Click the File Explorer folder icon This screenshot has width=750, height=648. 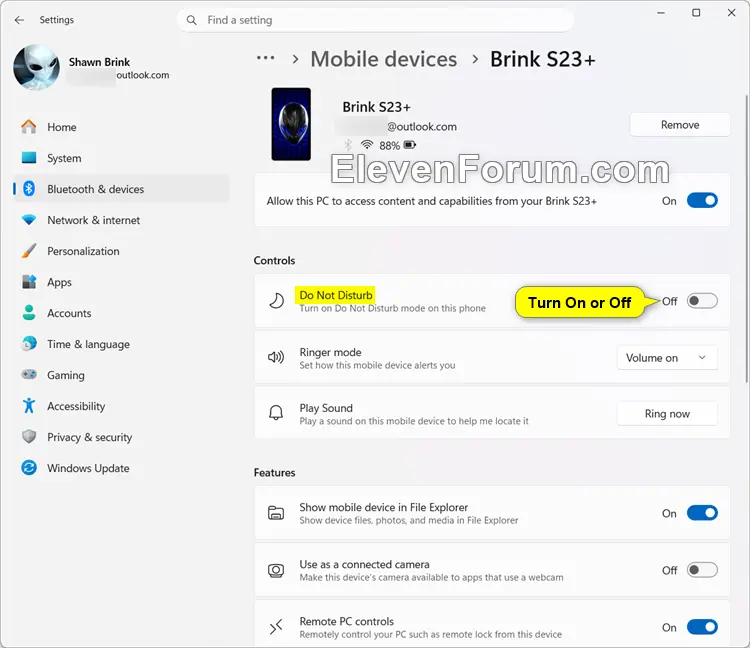point(276,513)
